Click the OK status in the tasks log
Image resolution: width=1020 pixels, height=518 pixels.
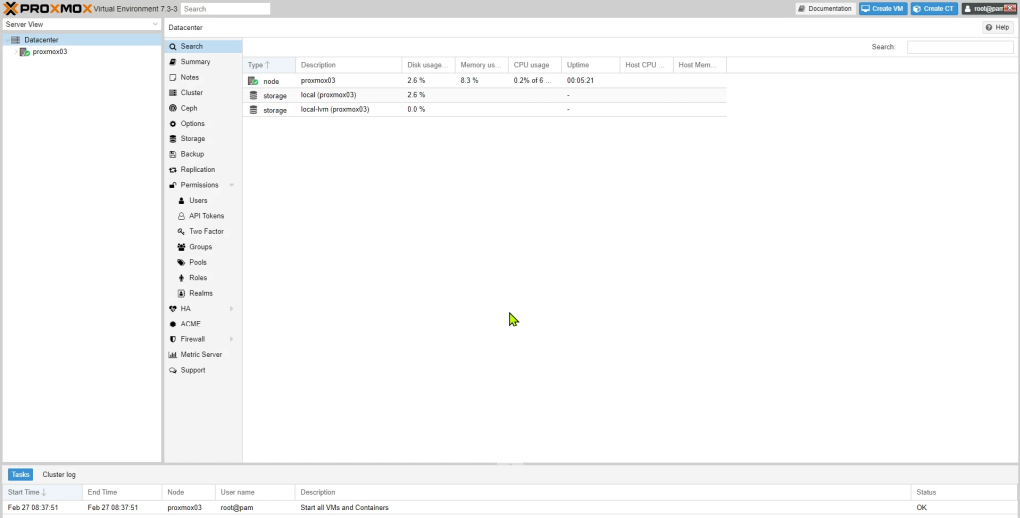click(x=921, y=508)
